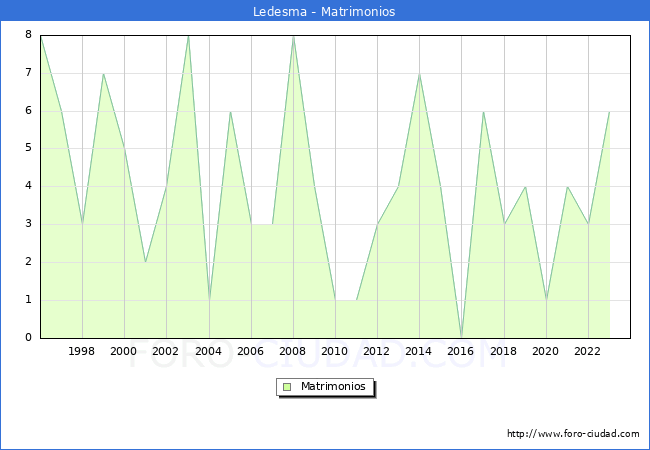Click y-axis value 2
The width and height of the screenshot is (650, 450).
tap(28, 261)
